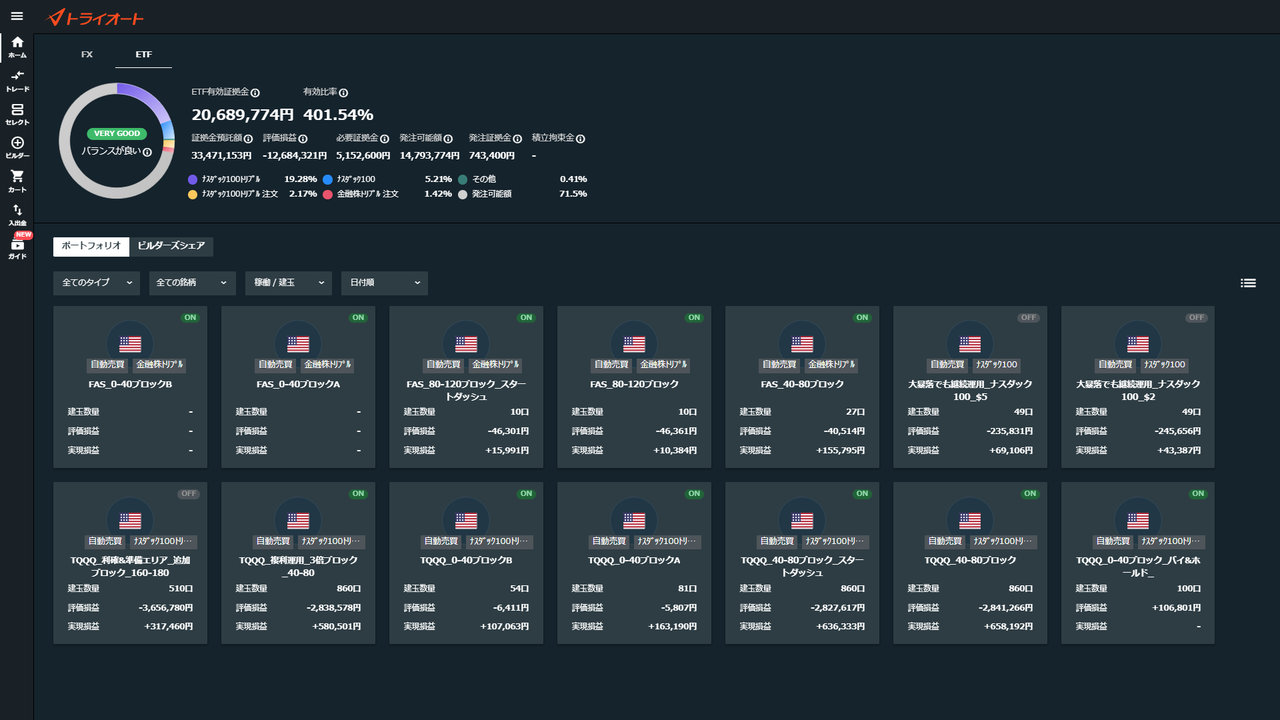Click the トライオート logo

click(x=96, y=17)
